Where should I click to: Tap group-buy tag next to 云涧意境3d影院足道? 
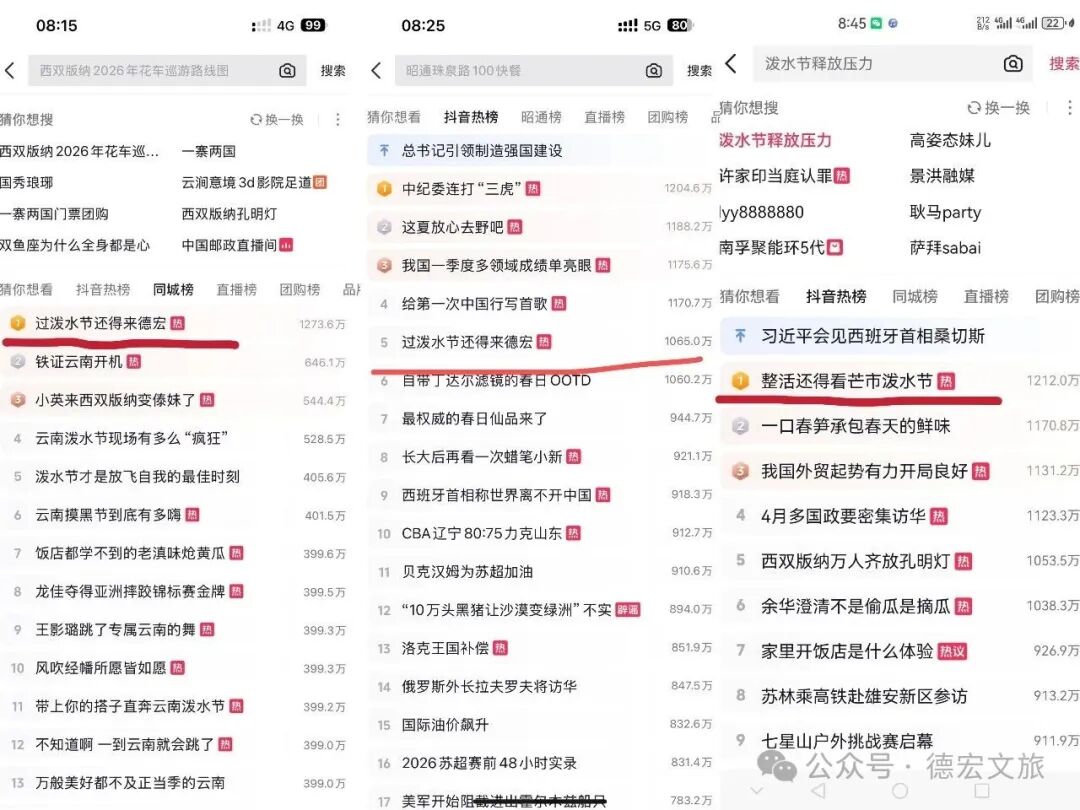(x=320, y=183)
